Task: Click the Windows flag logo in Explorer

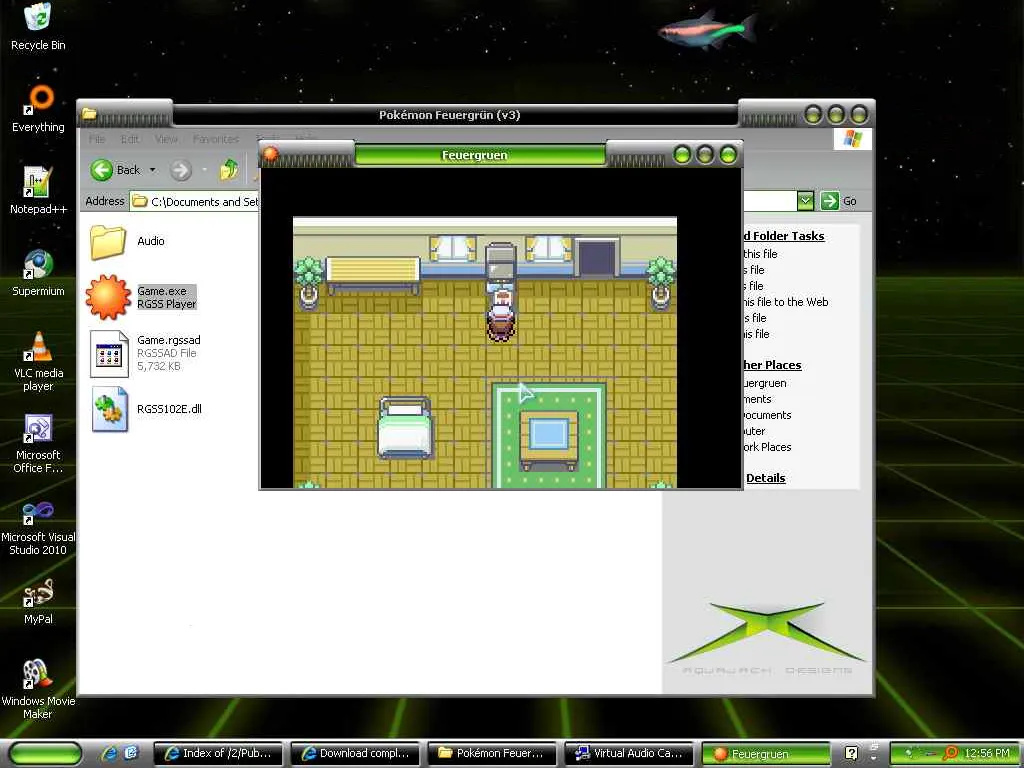Action: click(x=852, y=139)
